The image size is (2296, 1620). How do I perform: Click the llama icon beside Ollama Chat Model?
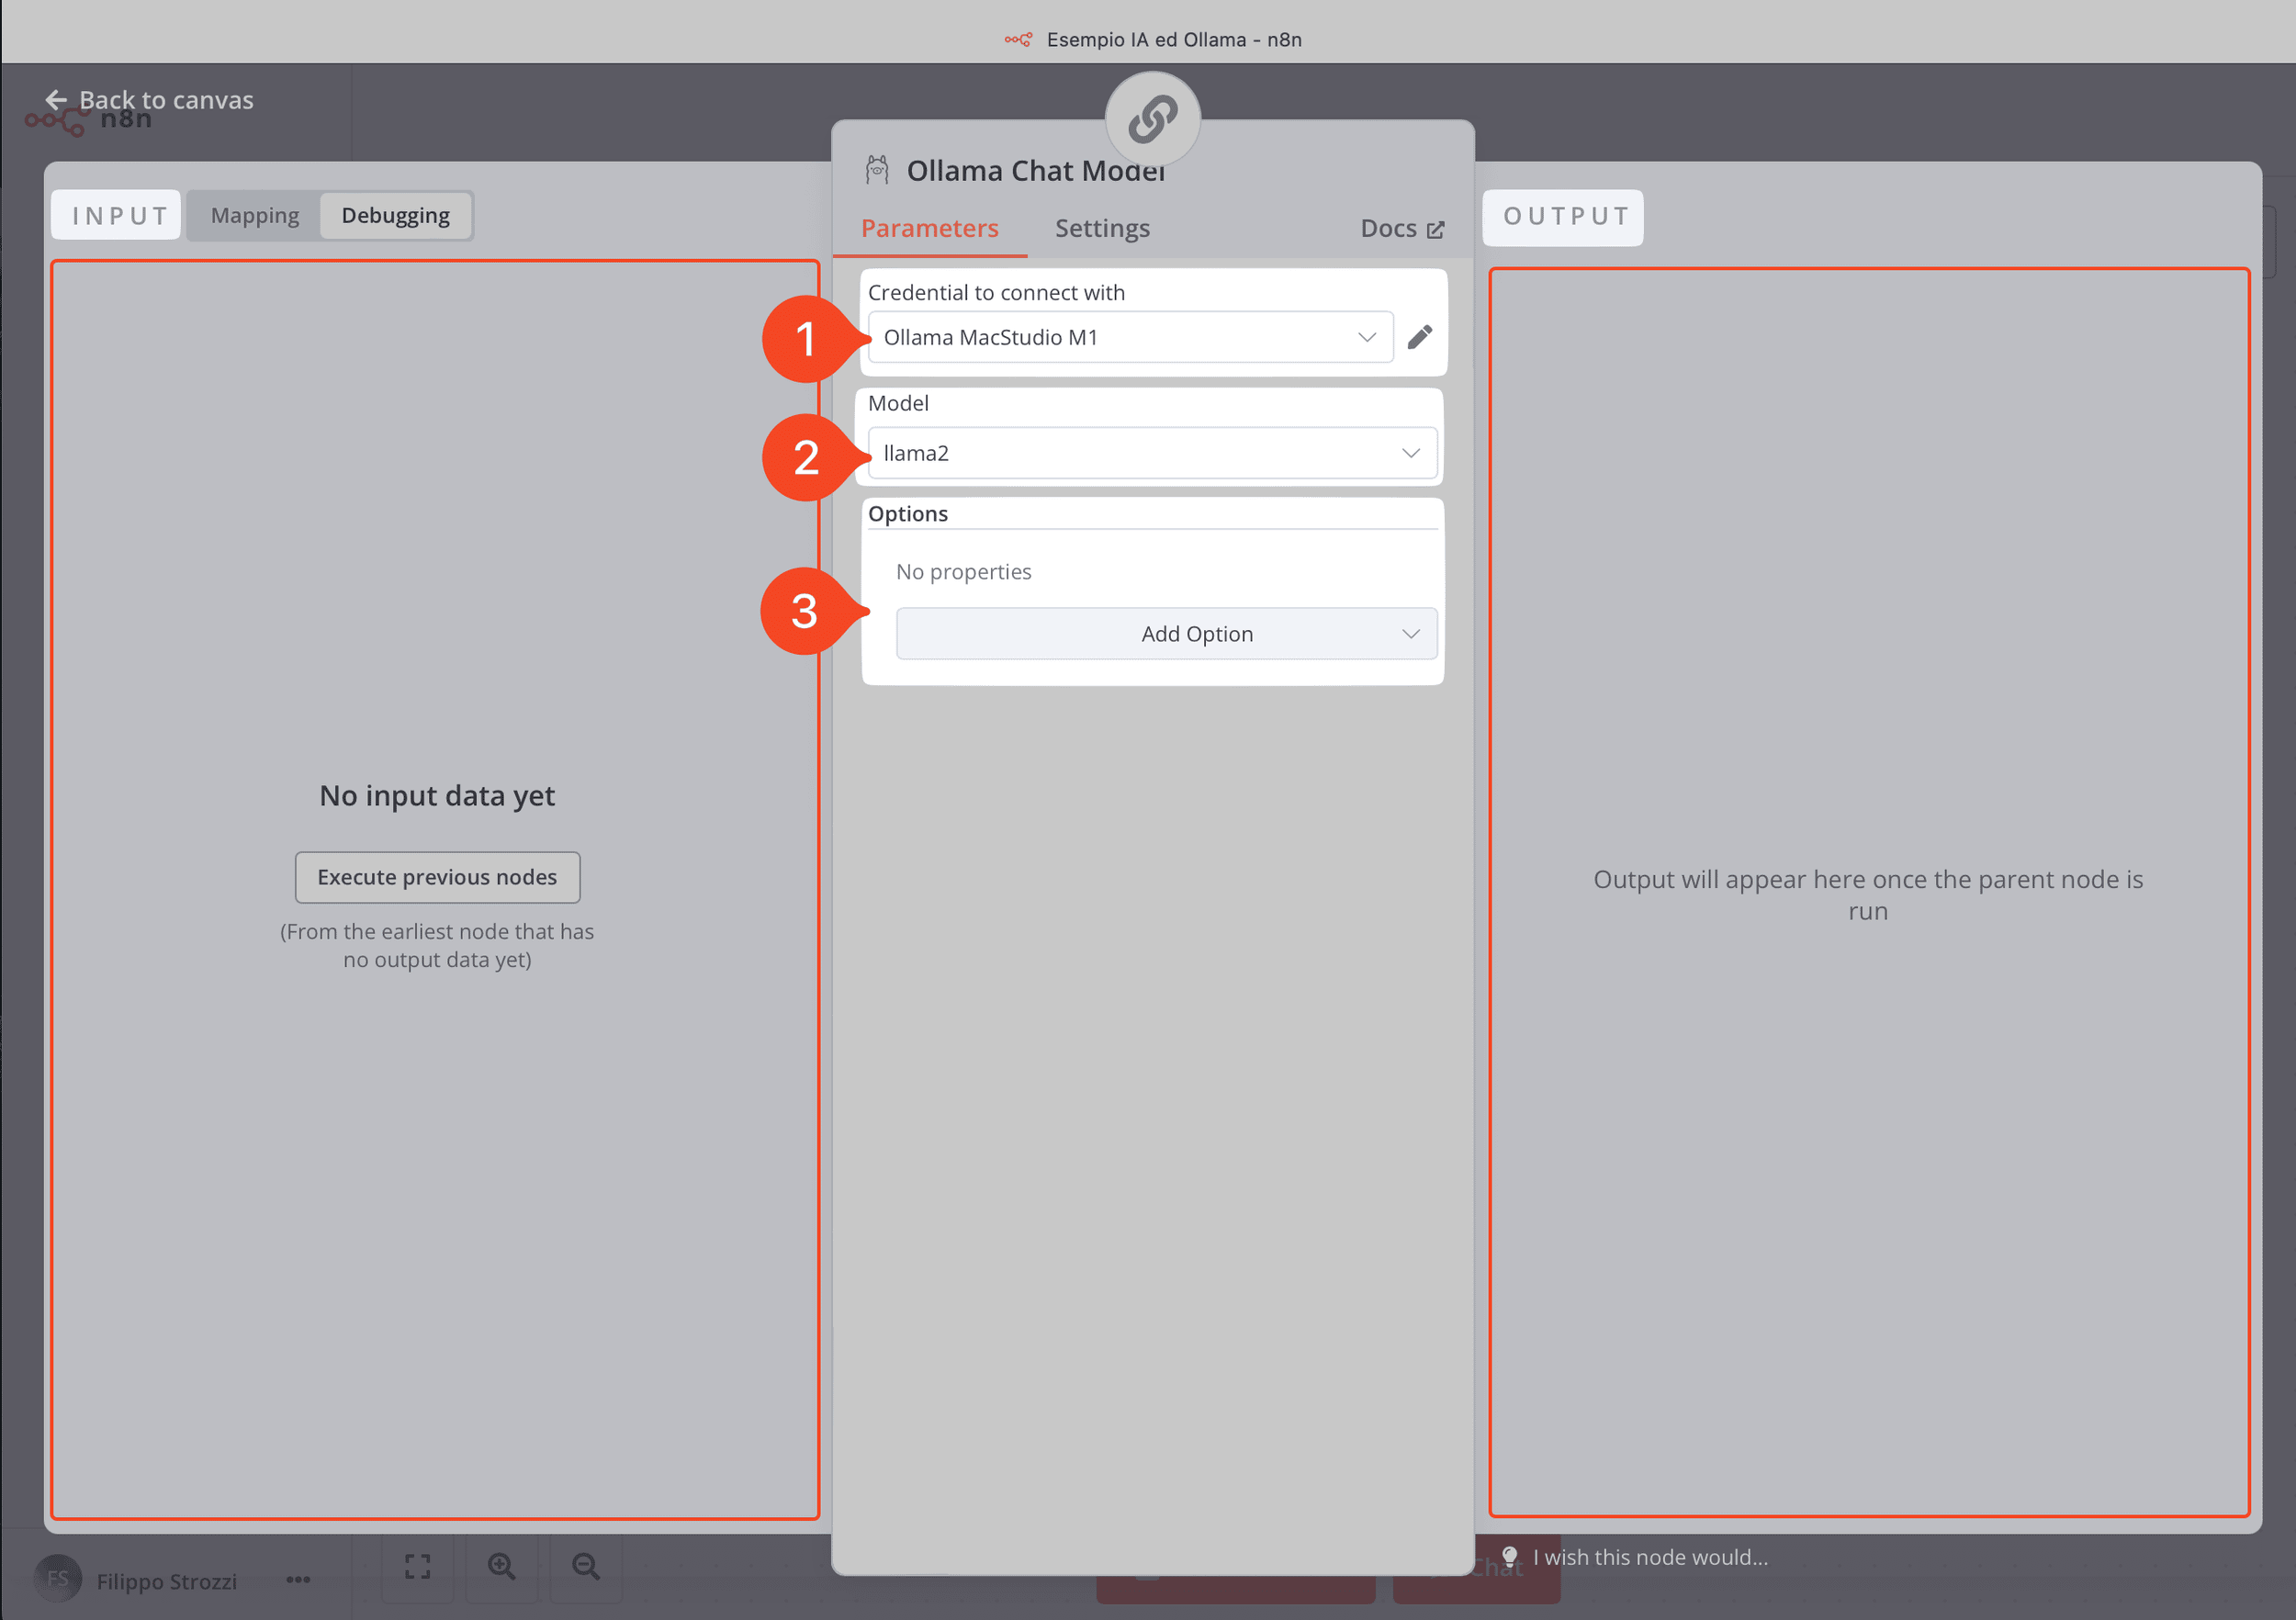click(x=877, y=170)
